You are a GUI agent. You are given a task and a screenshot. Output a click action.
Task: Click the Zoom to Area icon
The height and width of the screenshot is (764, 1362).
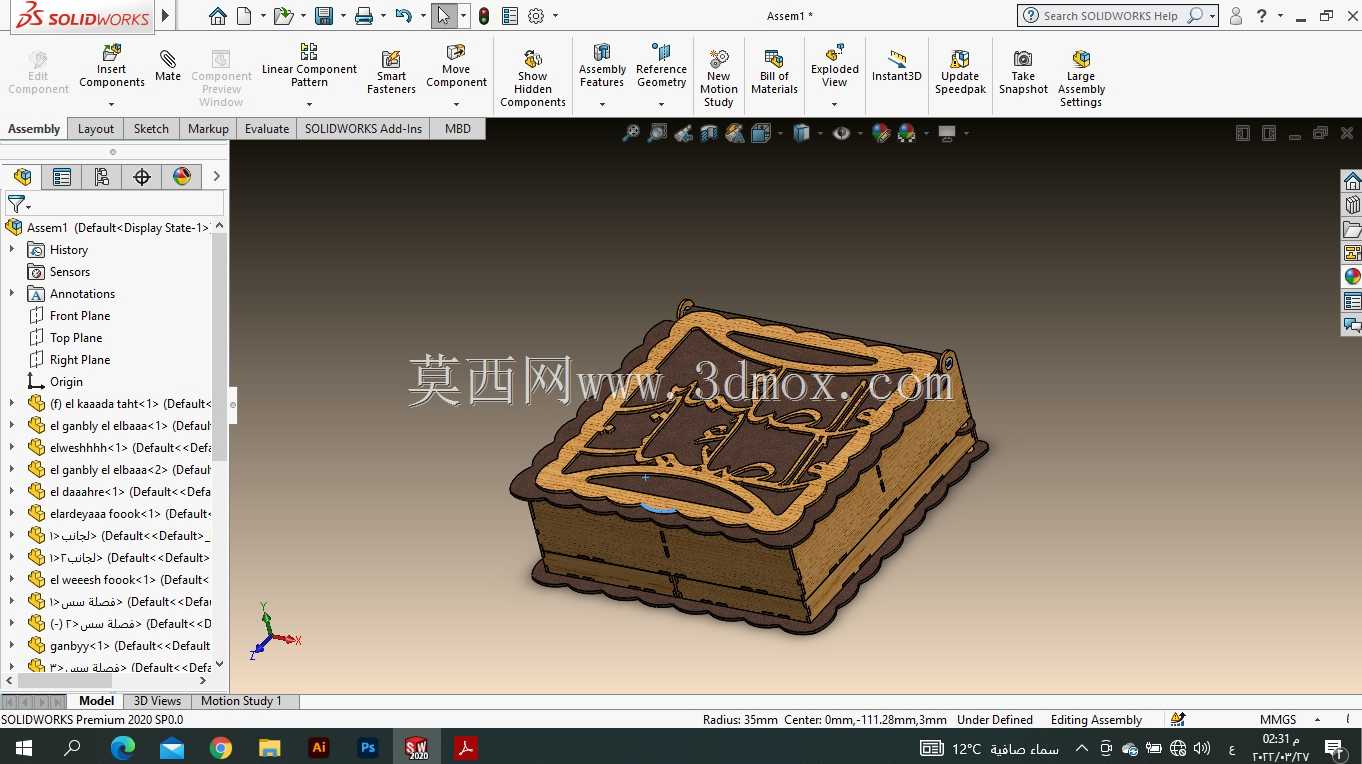(657, 133)
